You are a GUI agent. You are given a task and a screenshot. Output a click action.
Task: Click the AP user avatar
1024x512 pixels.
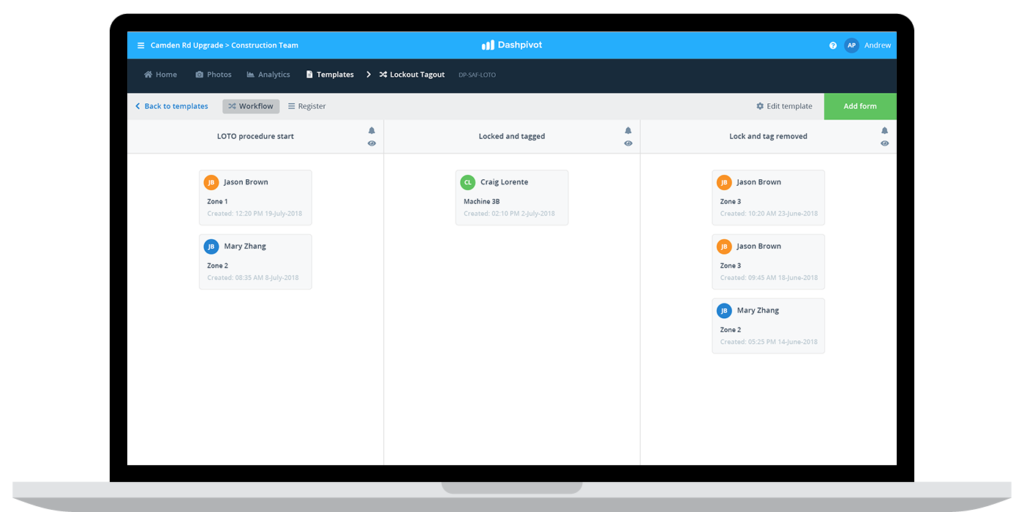point(851,46)
